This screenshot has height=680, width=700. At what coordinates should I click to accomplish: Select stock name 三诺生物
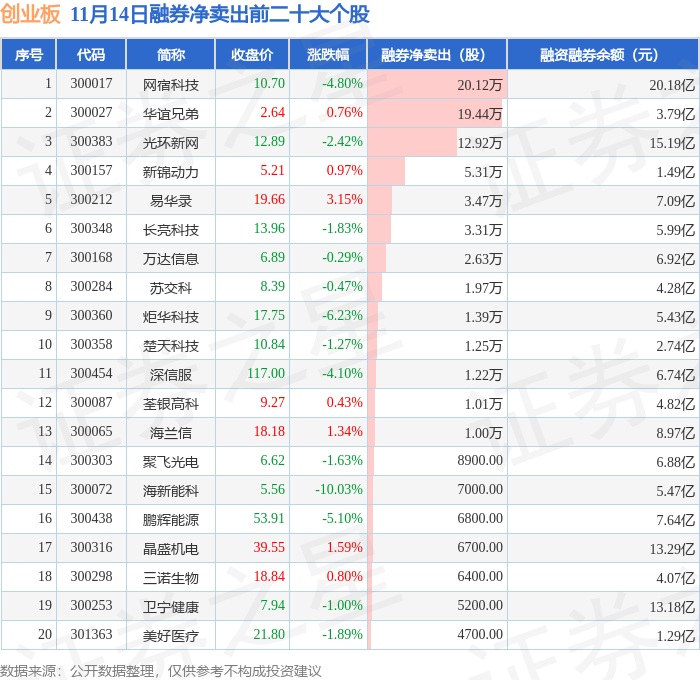(171, 578)
